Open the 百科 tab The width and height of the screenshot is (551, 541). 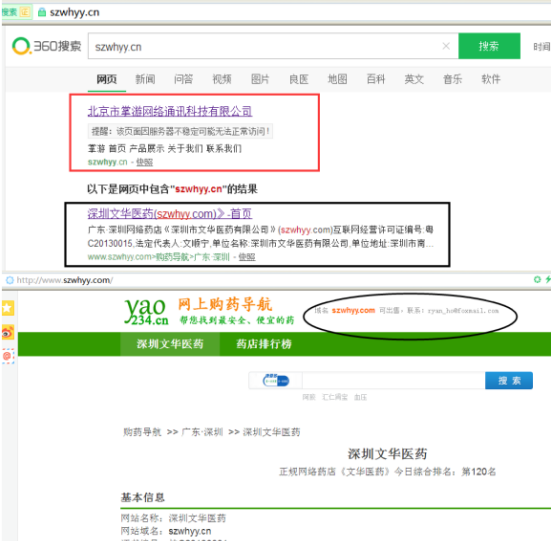376,79
